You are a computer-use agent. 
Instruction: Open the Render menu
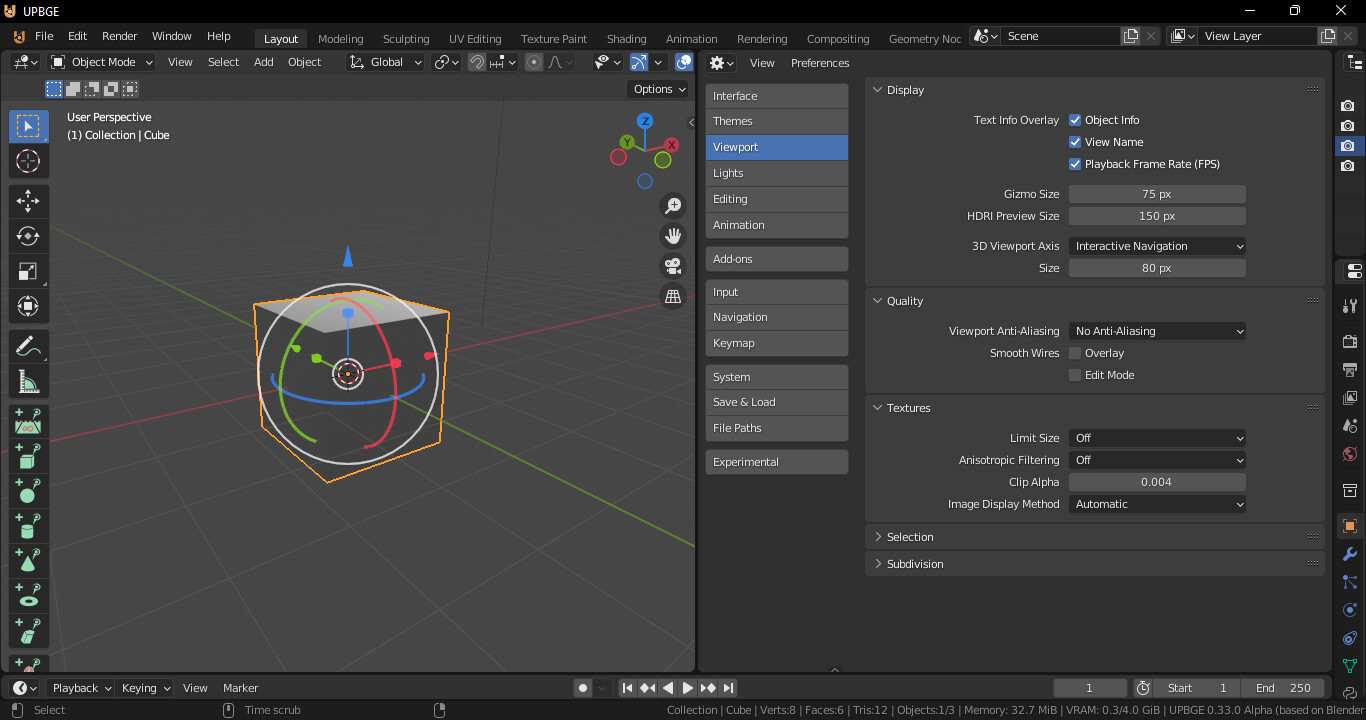[x=119, y=36]
